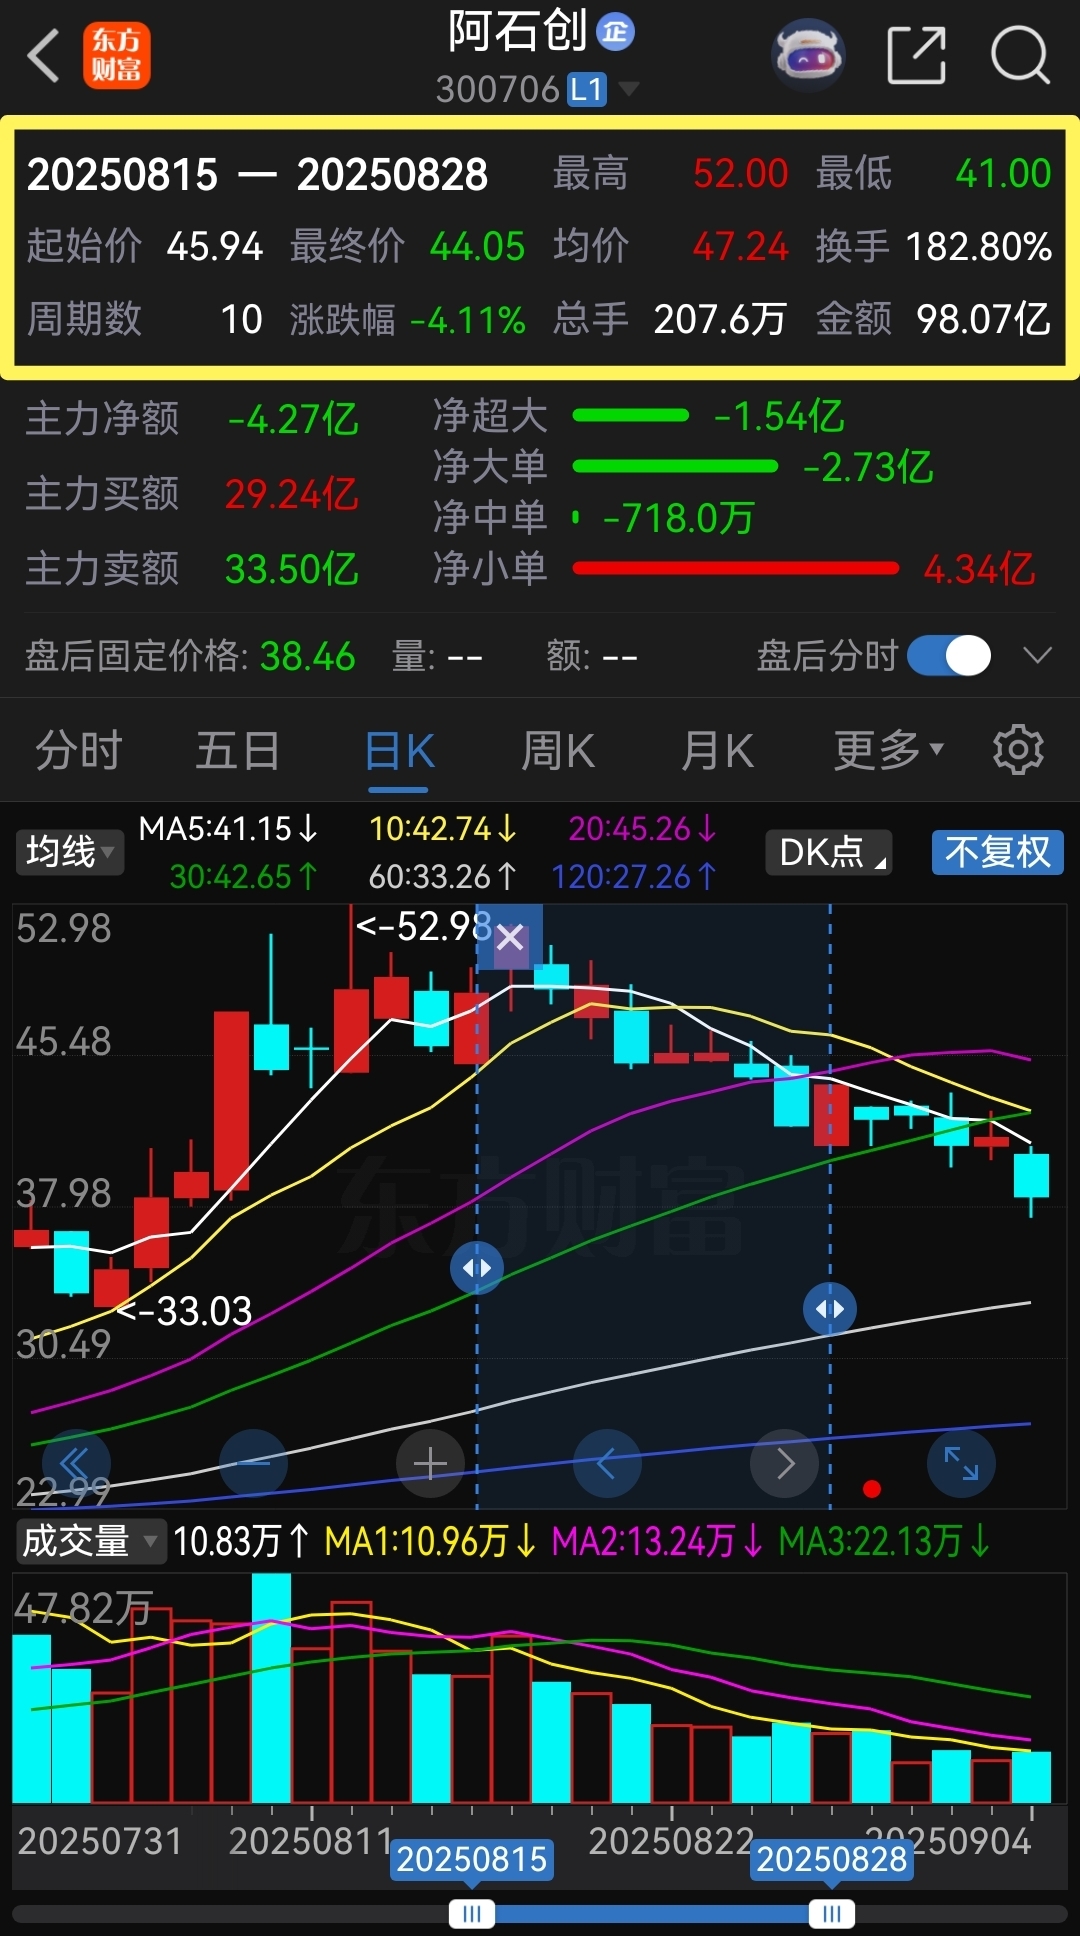Tap the 净超大 -1.54亿 bar
This screenshot has height=1936, width=1080.
(630, 415)
